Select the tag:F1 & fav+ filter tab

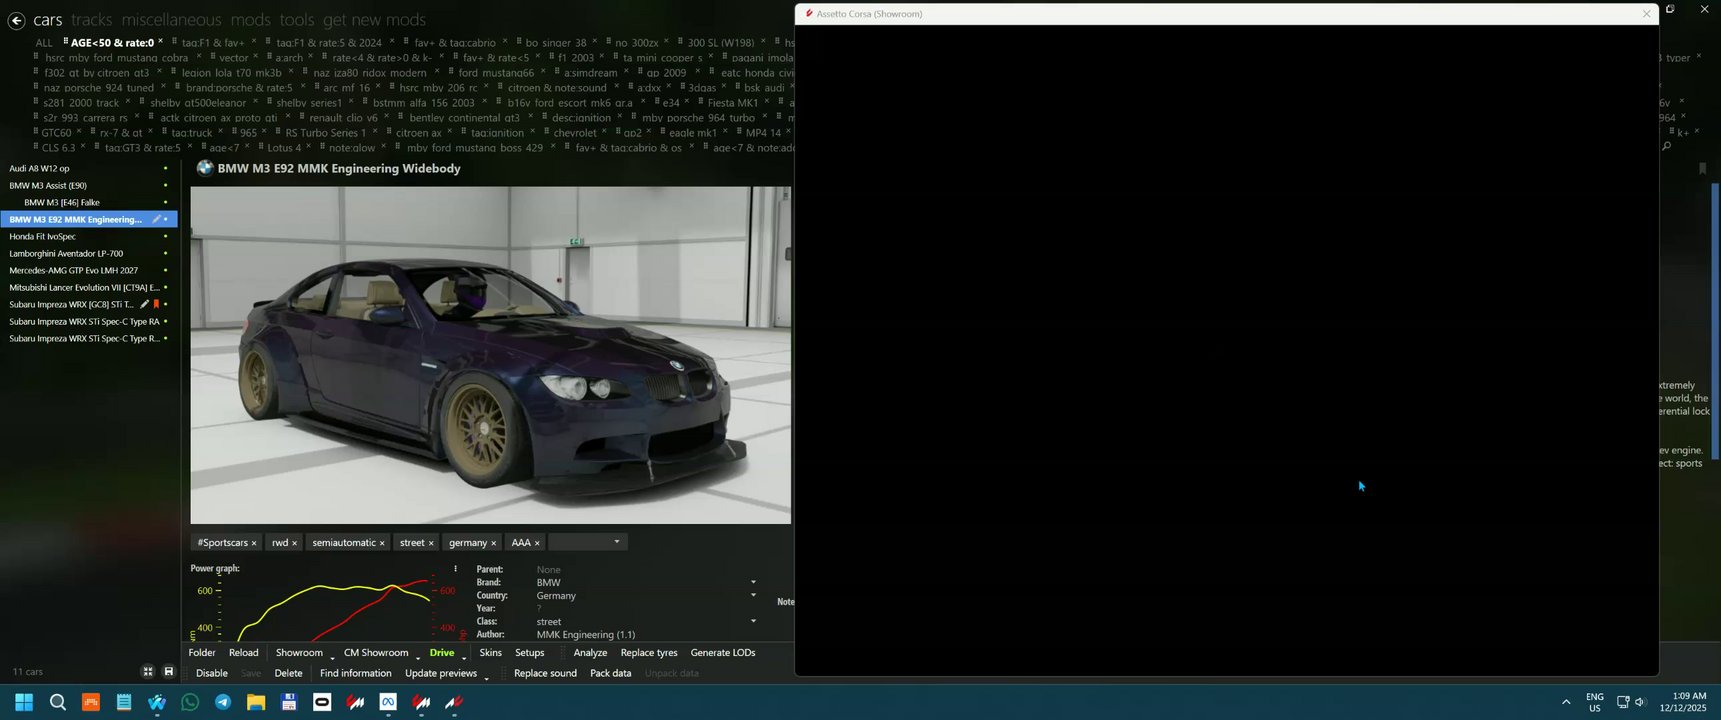tap(213, 43)
